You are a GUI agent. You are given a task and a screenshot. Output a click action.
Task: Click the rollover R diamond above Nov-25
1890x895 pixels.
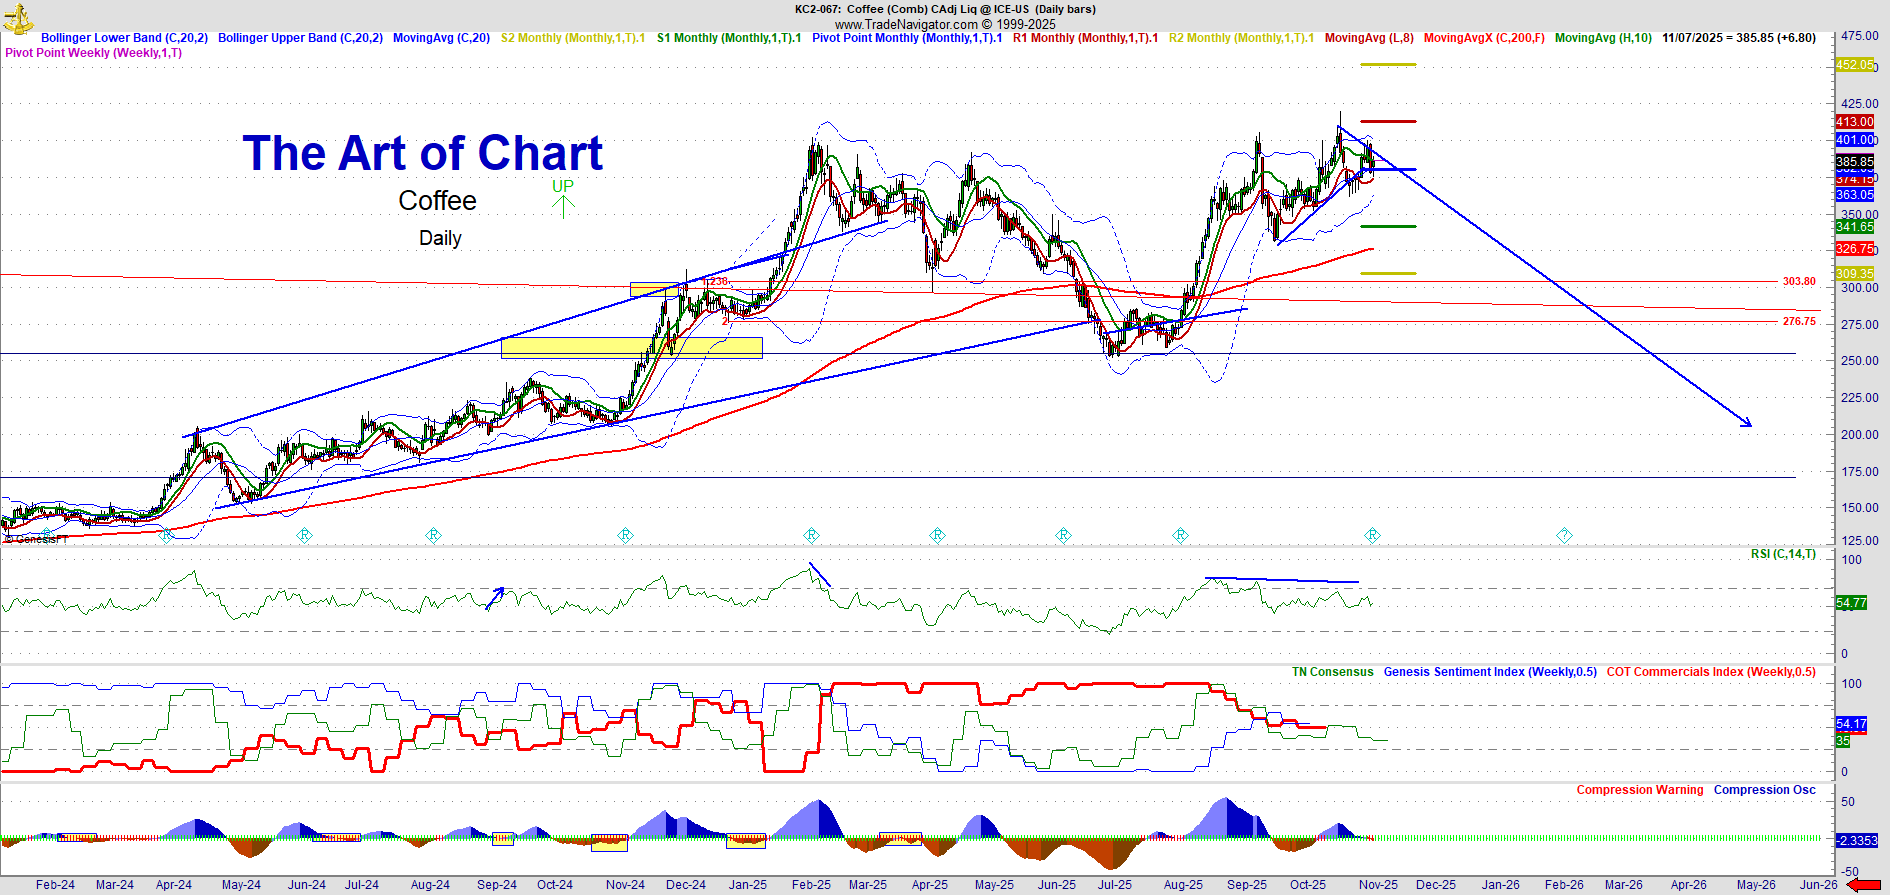tap(1372, 536)
